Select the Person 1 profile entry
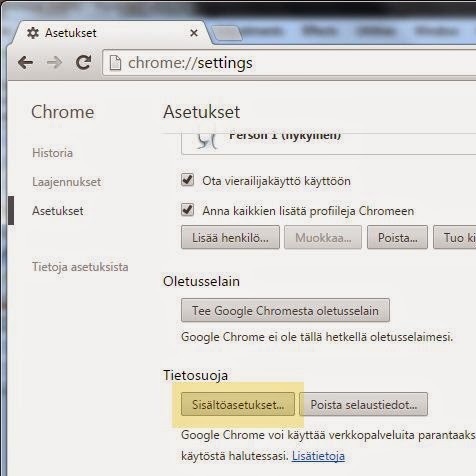This screenshot has height=476, width=476. [x=328, y=143]
